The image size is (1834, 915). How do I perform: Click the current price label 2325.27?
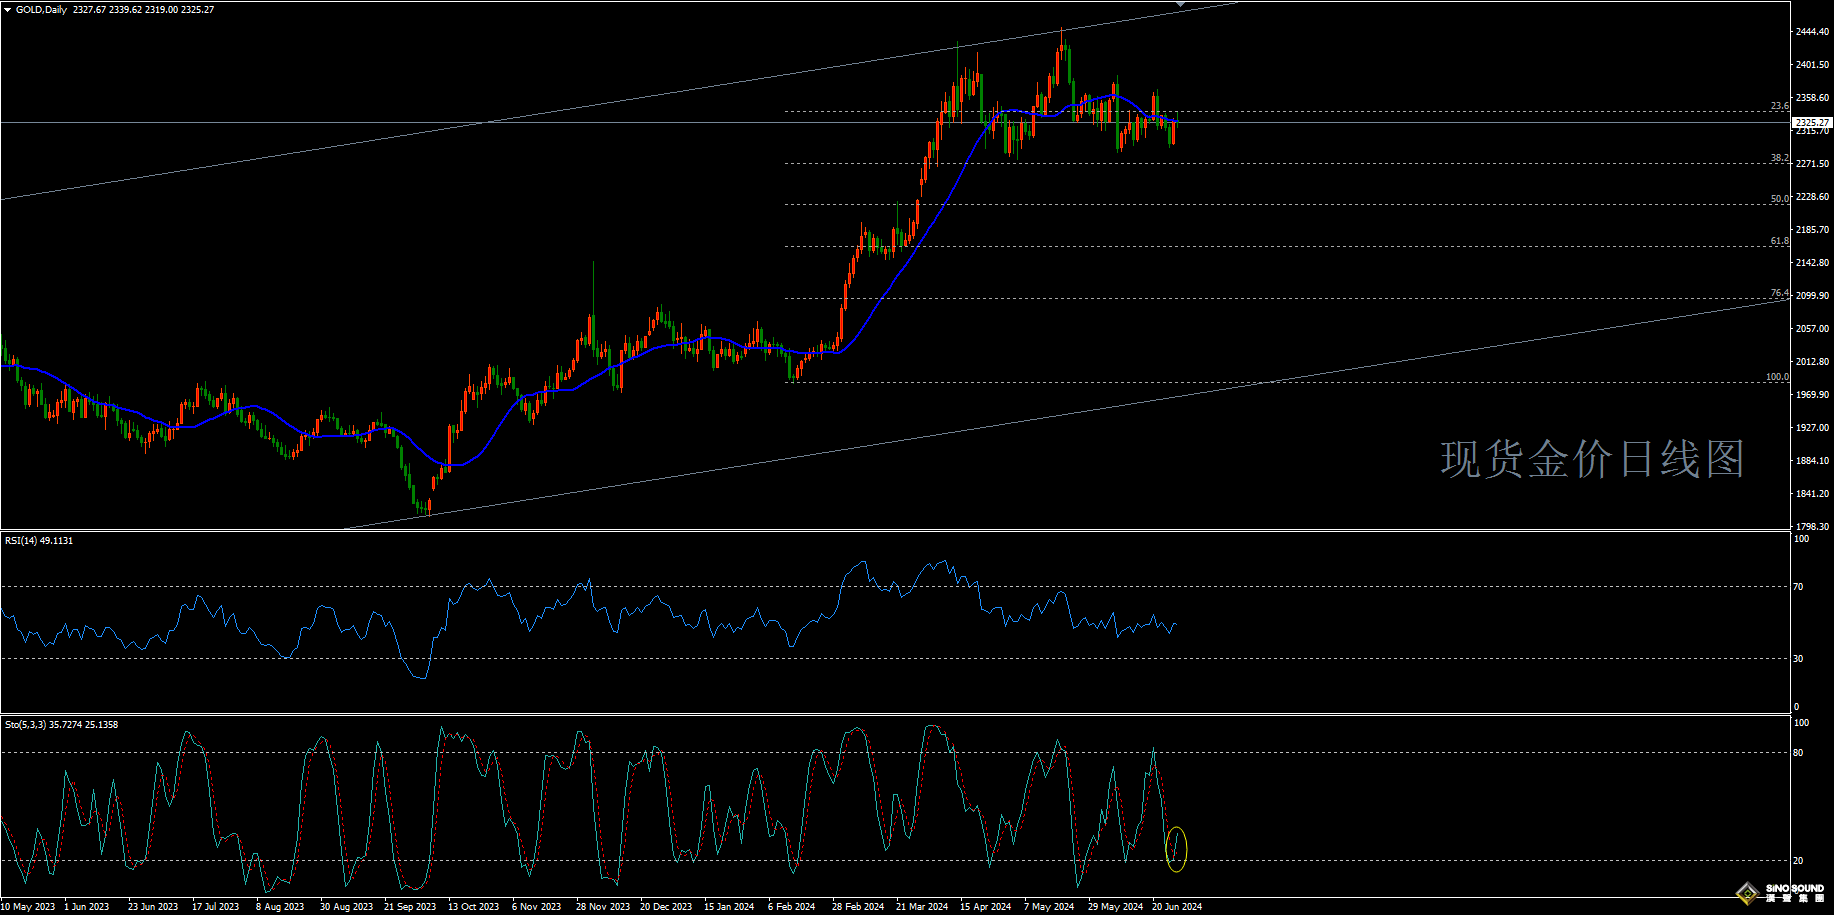point(1812,122)
